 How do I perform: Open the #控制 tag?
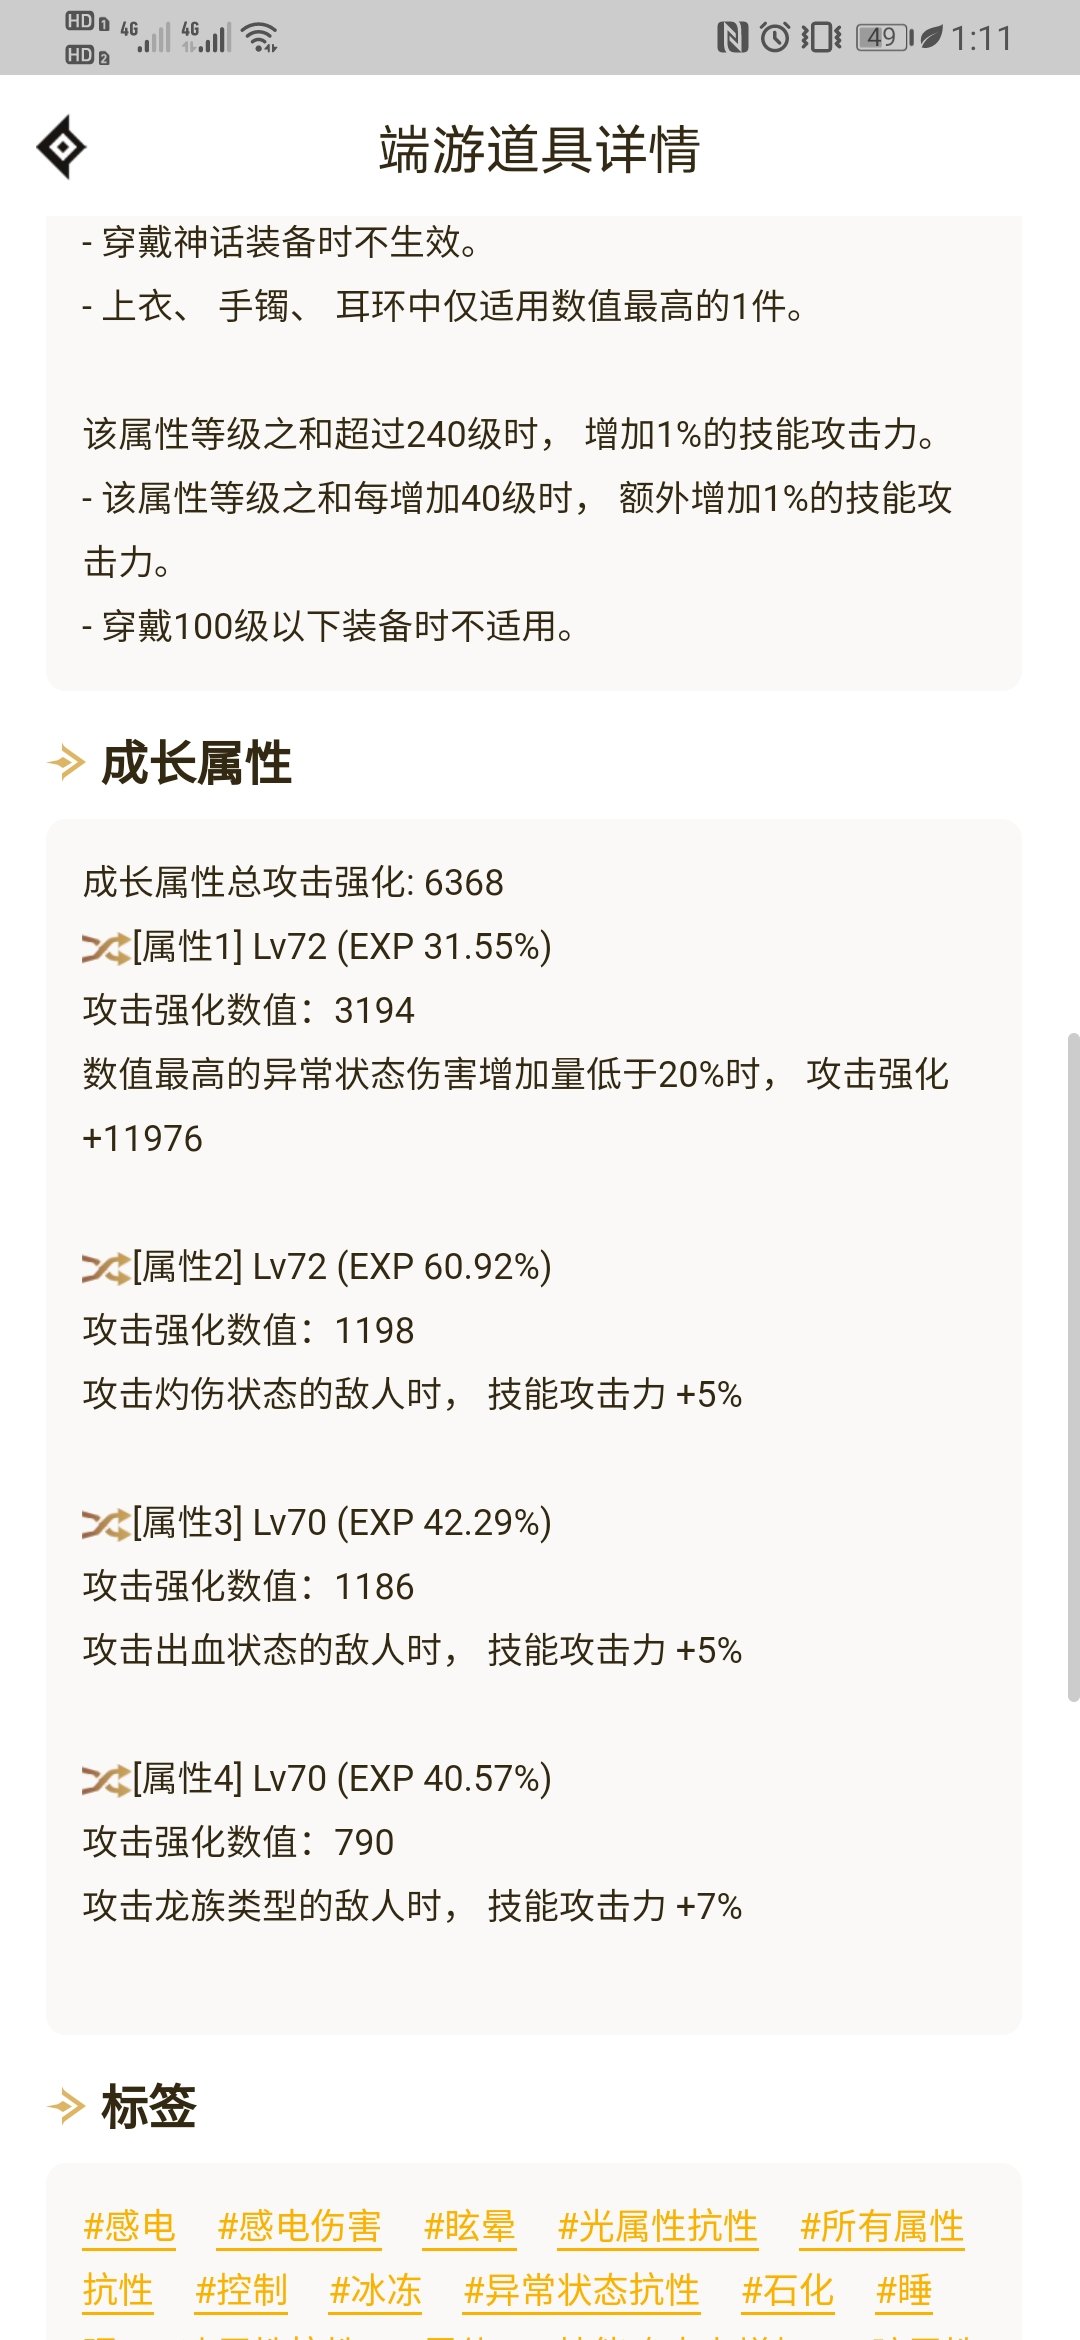click(241, 2290)
